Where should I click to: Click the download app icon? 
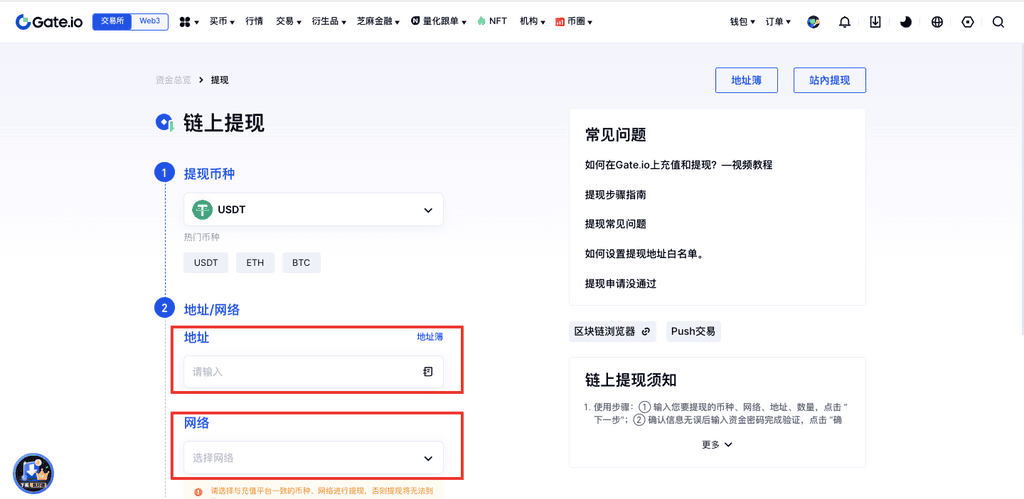click(875, 22)
